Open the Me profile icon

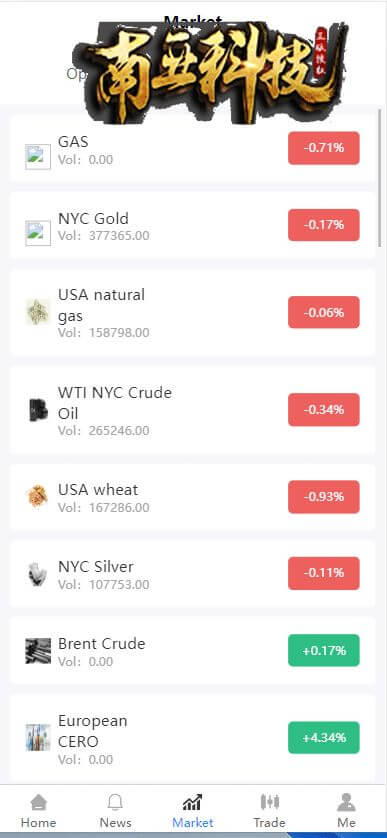346,802
